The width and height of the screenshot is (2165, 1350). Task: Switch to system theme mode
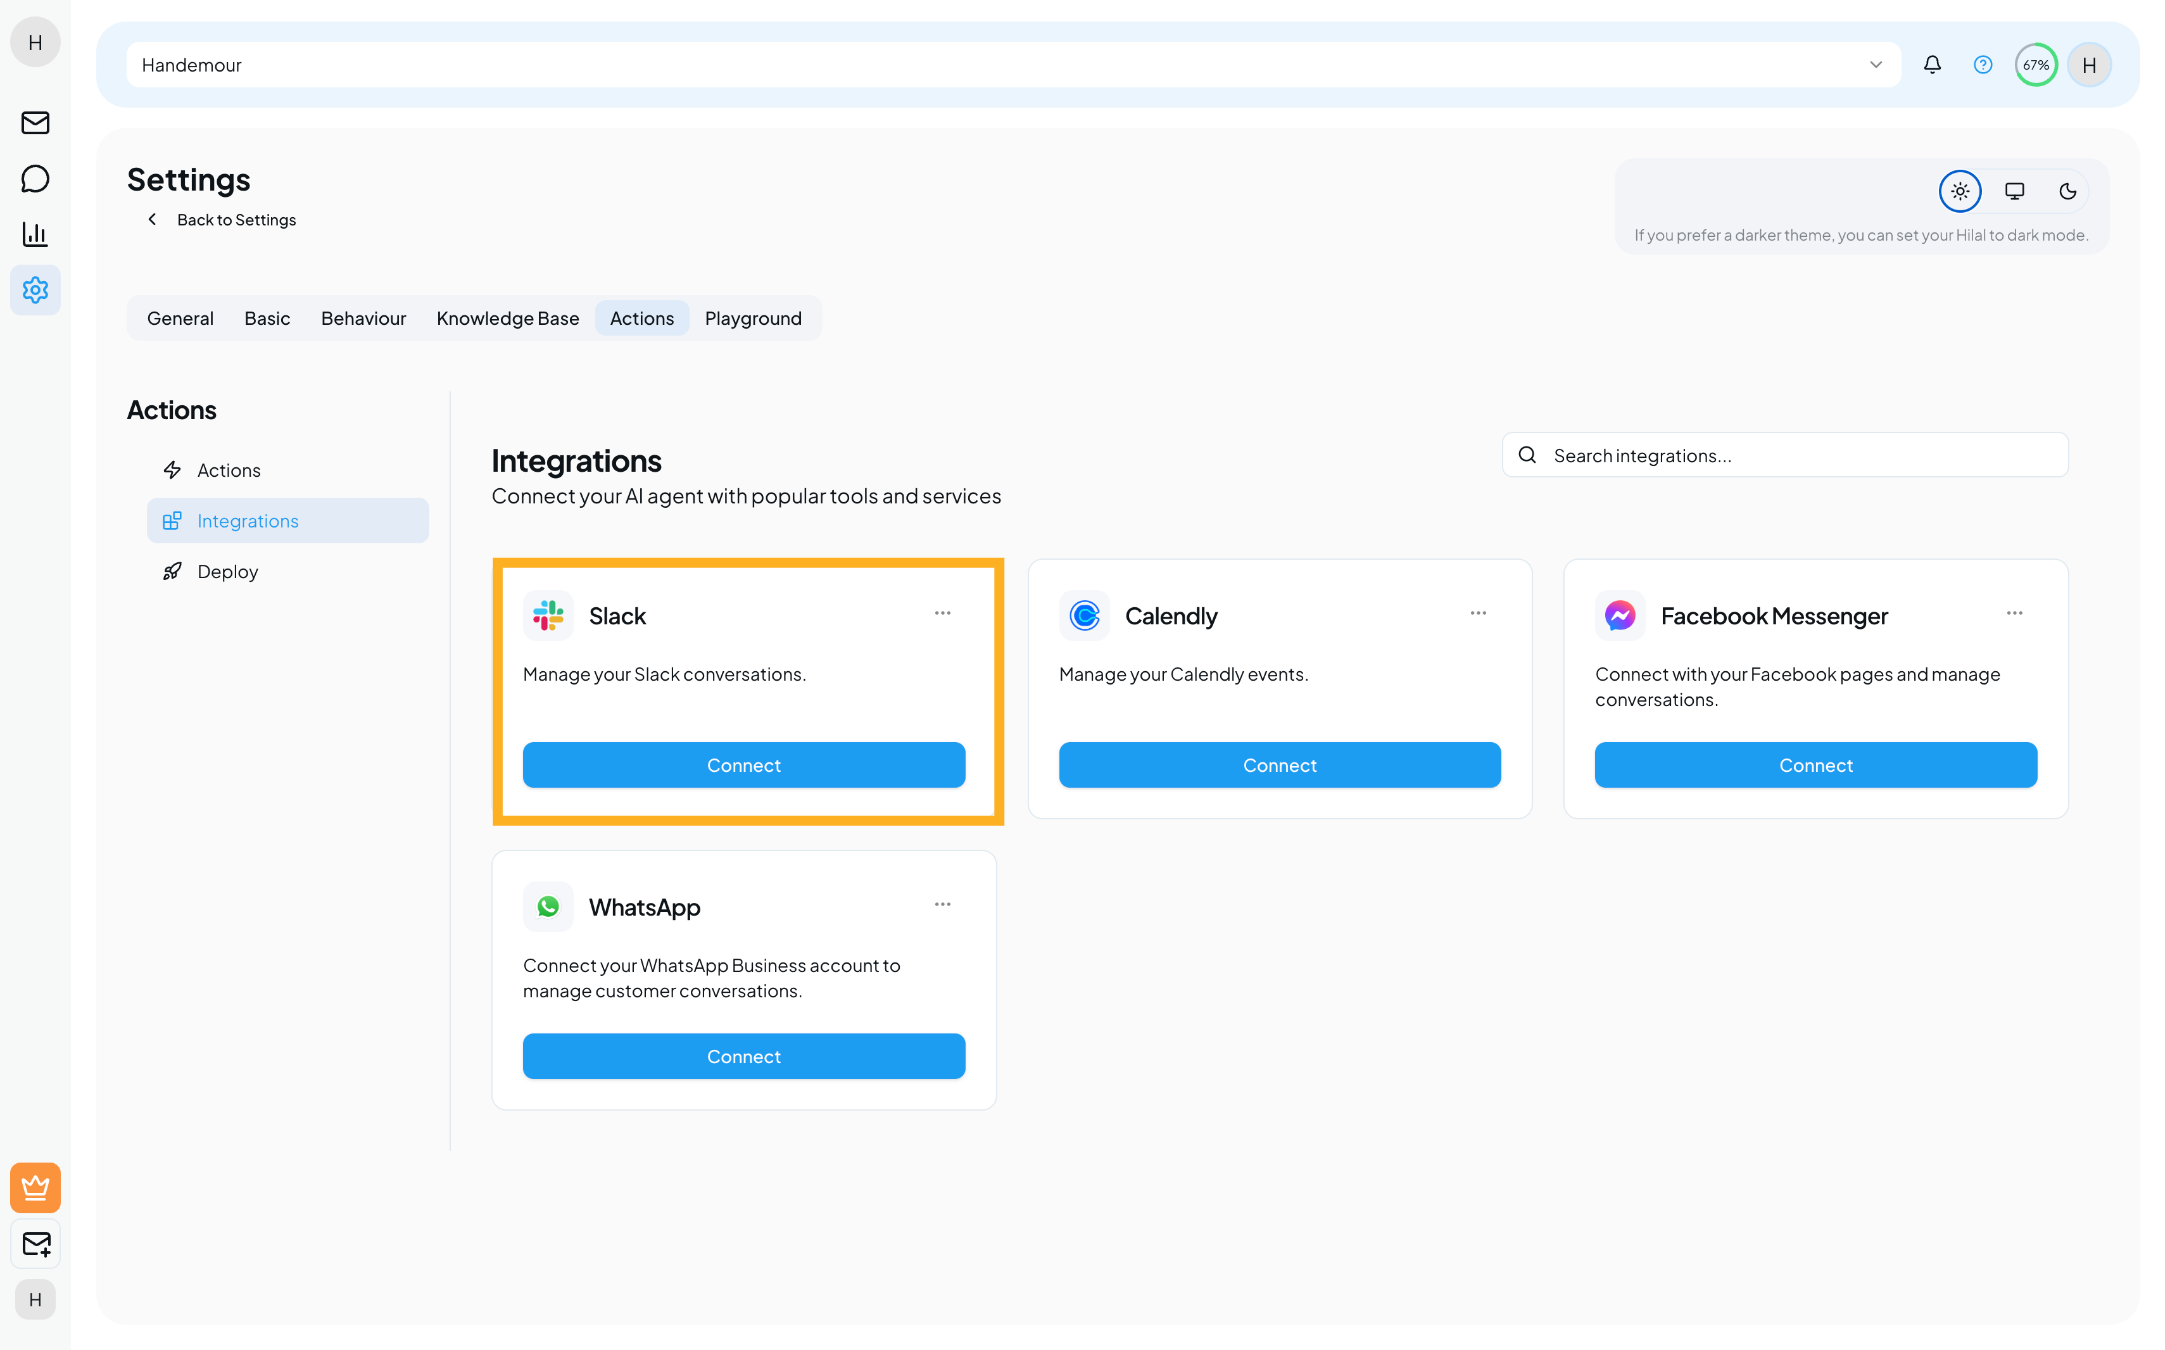pyautogui.click(x=2014, y=191)
